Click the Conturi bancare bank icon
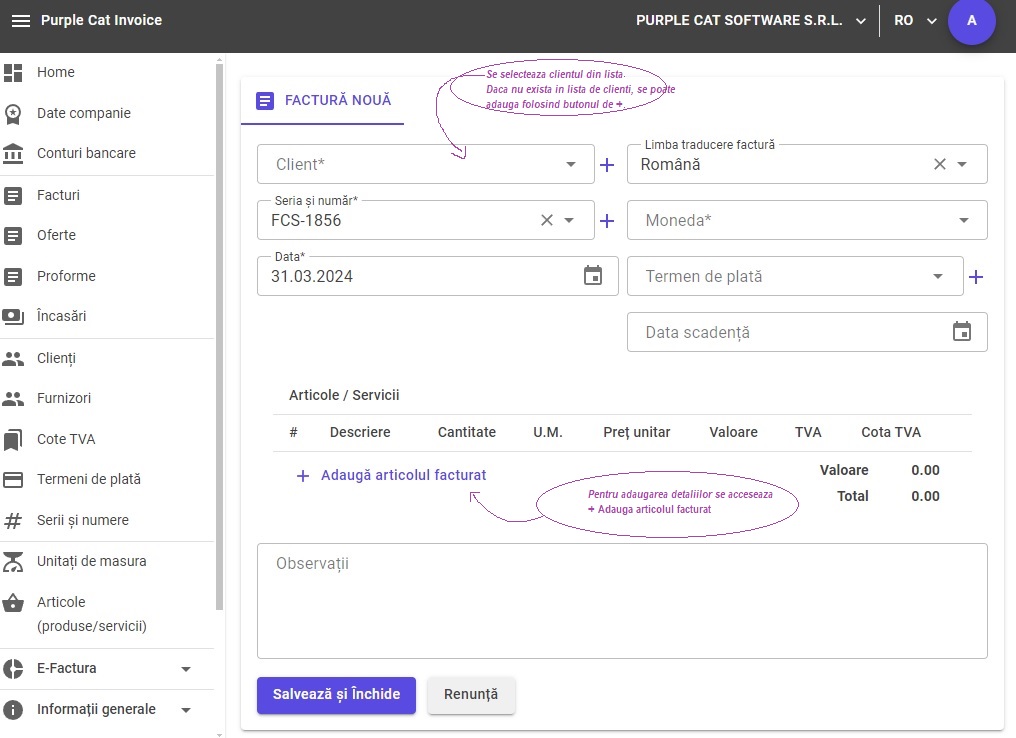The image size is (1016, 738). [13, 154]
